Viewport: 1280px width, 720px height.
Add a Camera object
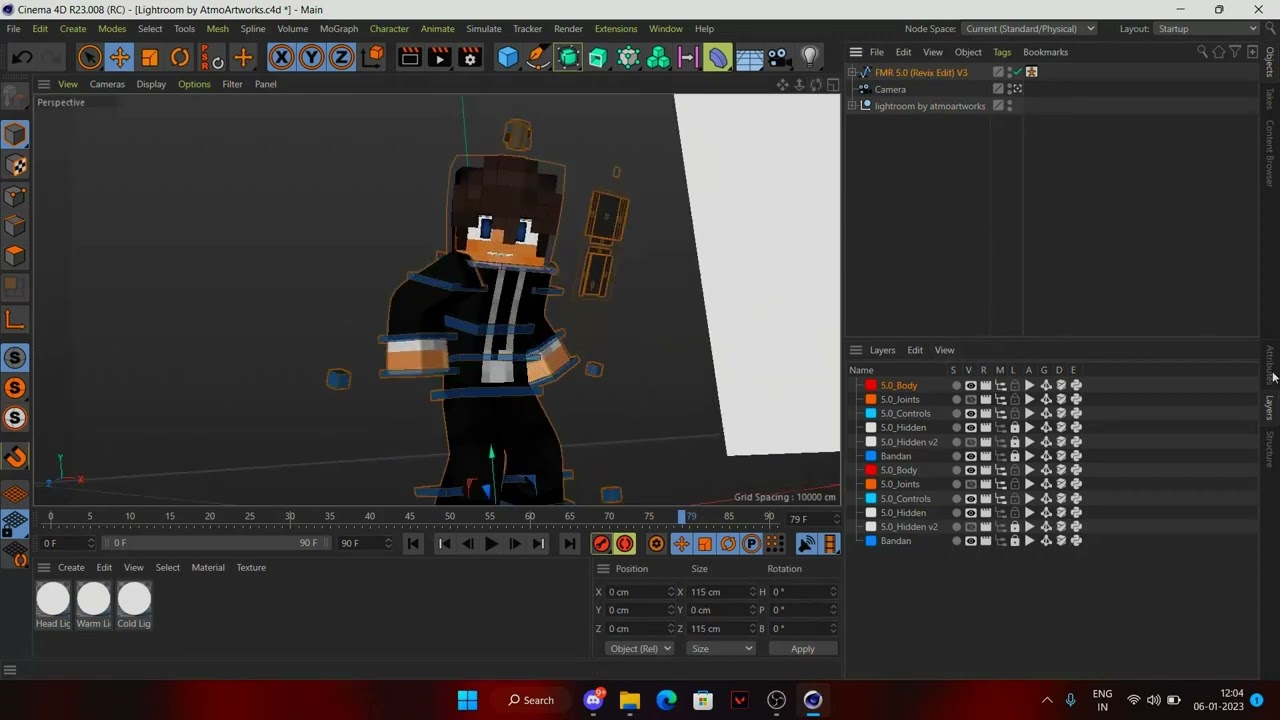click(x=779, y=58)
